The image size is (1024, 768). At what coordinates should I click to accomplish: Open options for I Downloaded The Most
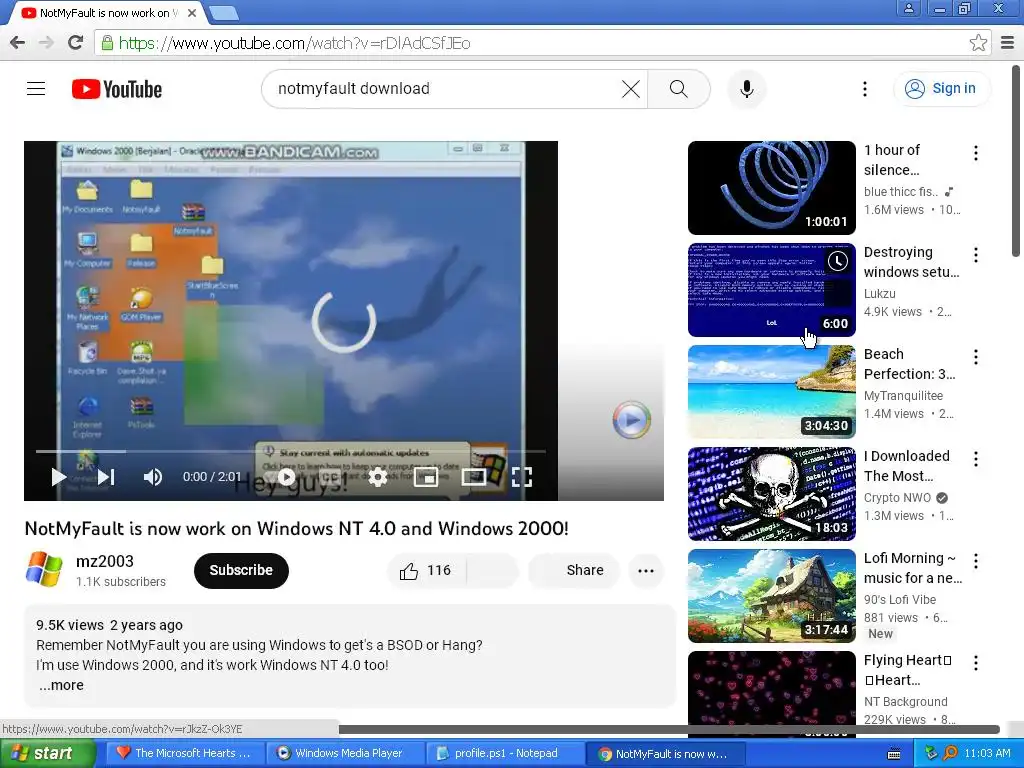(x=976, y=459)
